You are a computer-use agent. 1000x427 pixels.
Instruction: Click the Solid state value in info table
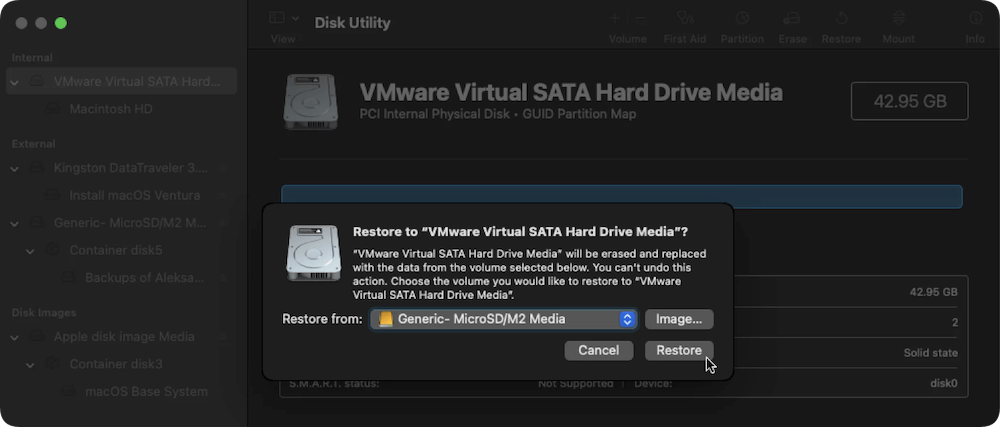point(930,353)
